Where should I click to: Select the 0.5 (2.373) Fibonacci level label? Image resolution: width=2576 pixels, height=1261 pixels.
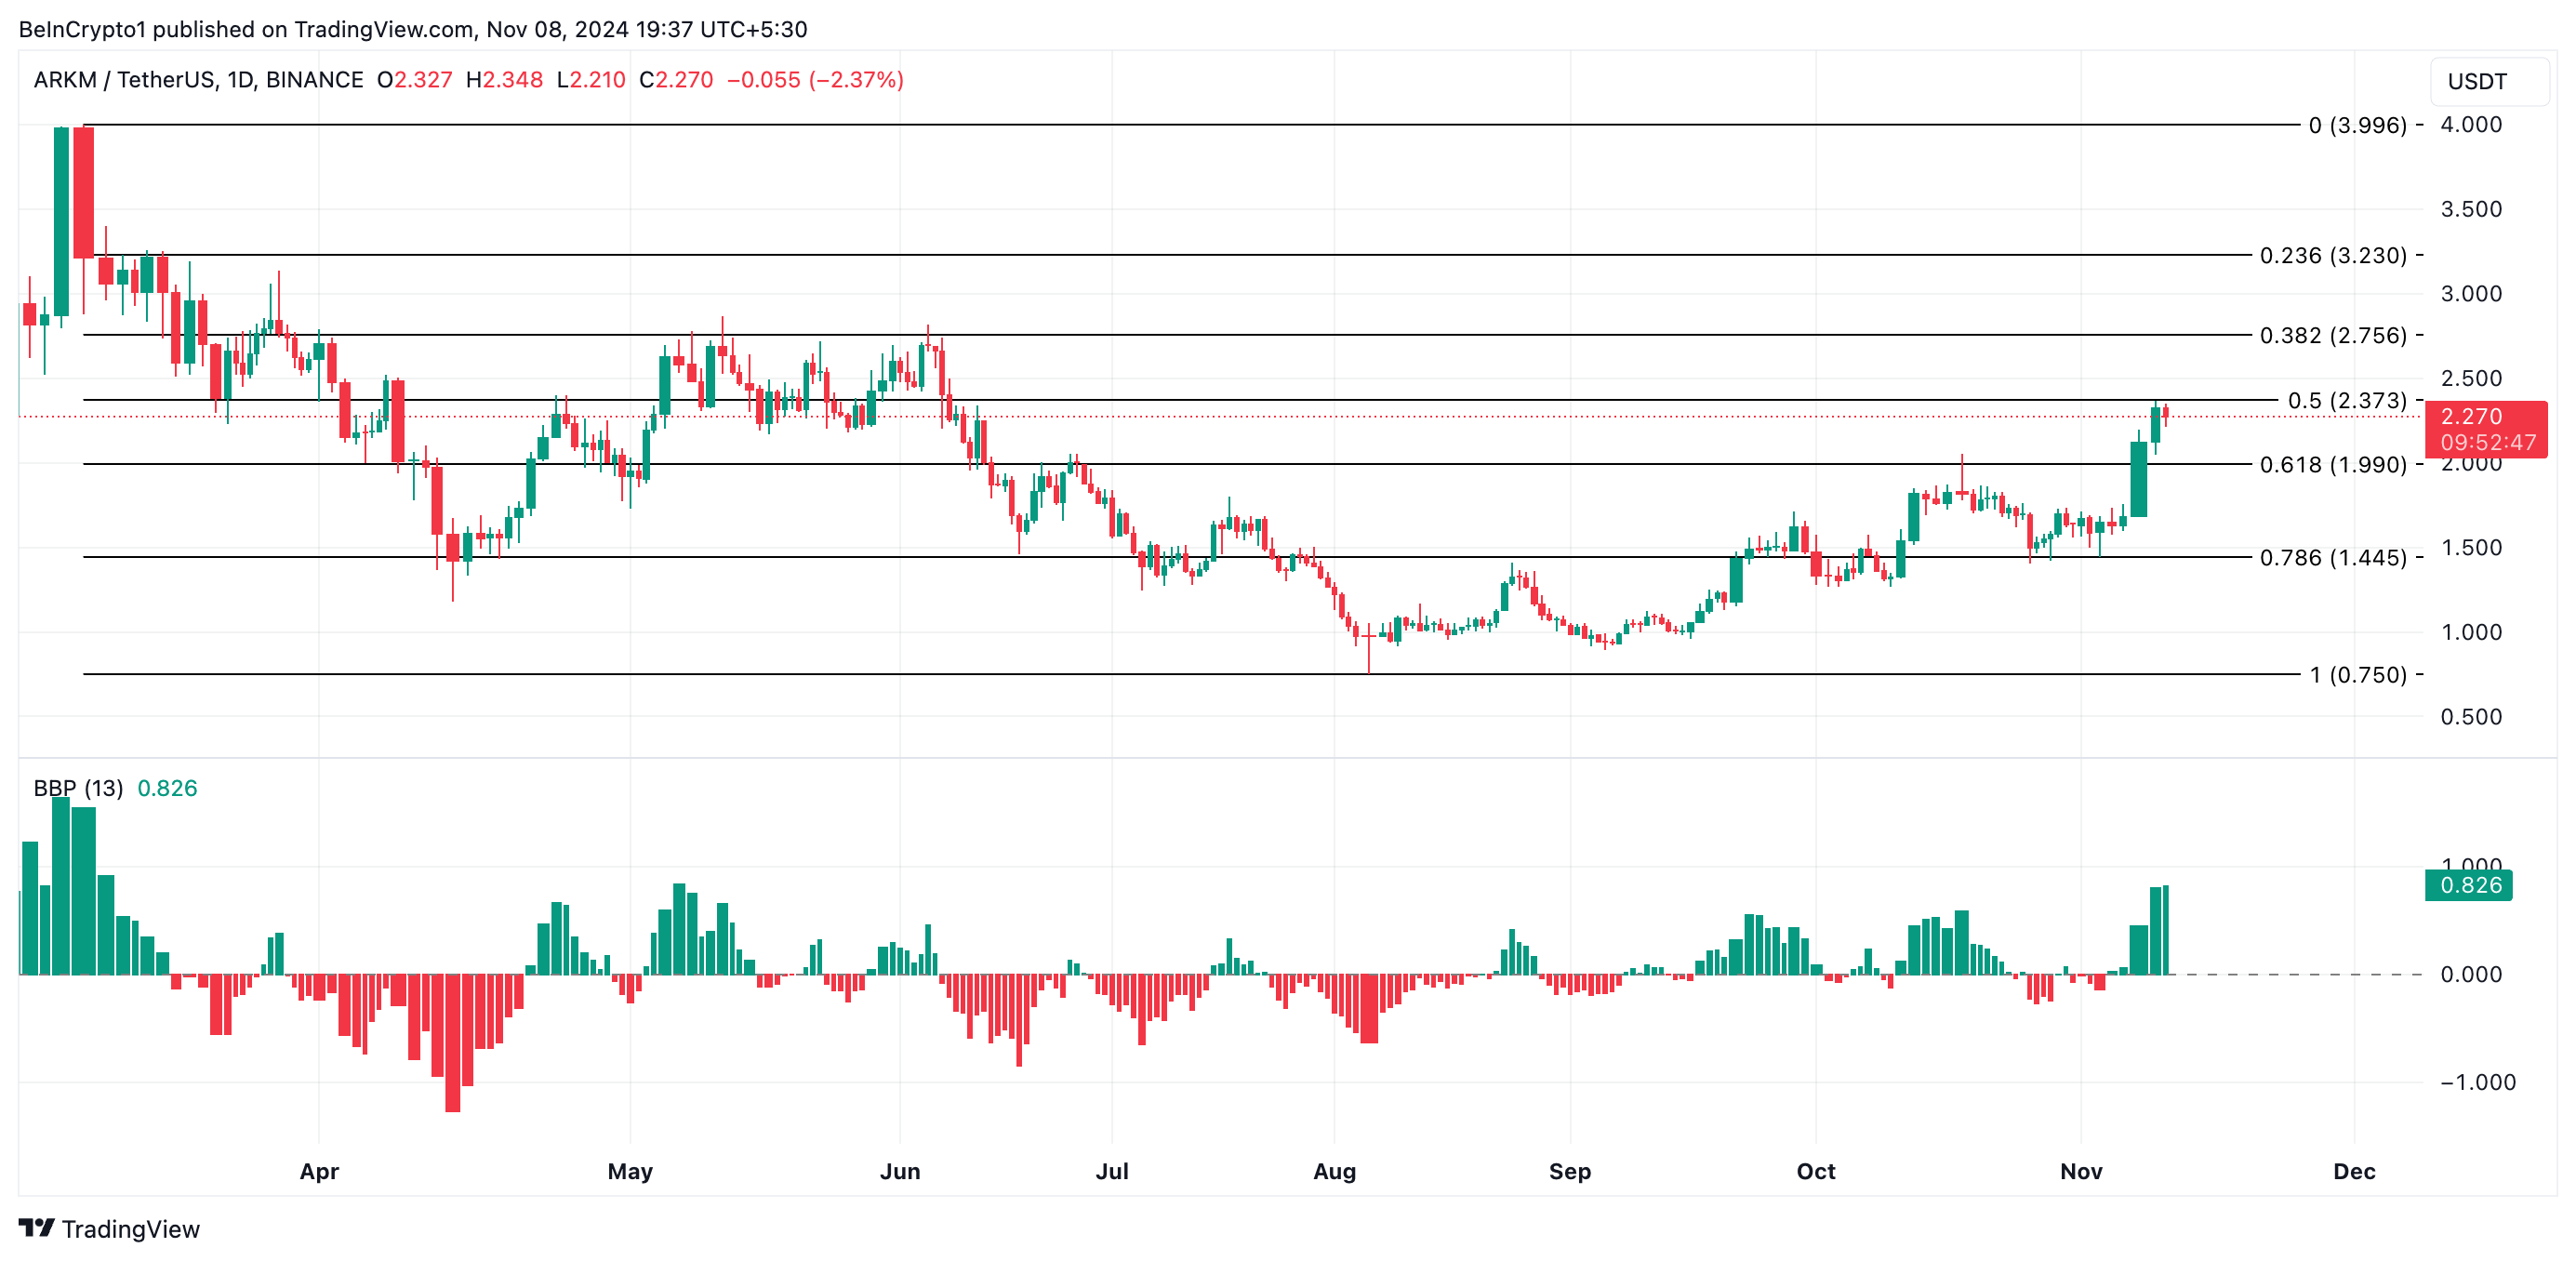2346,401
